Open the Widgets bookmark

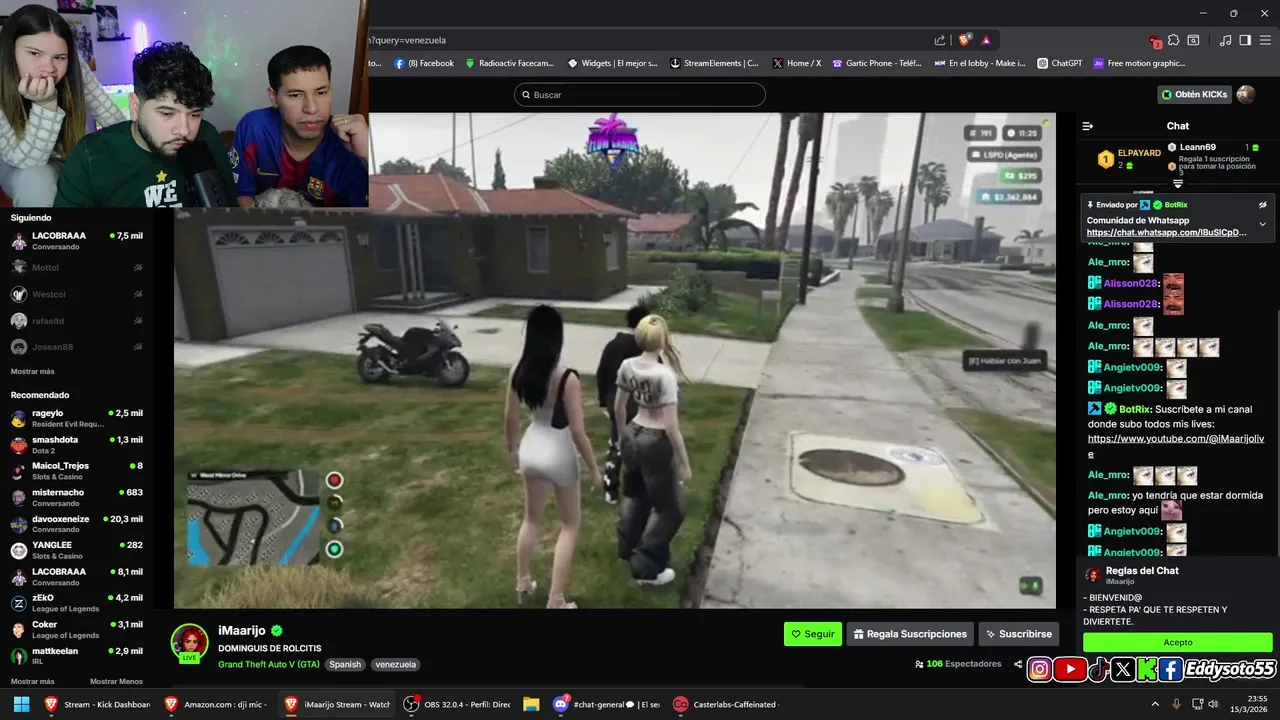click(613, 63)
